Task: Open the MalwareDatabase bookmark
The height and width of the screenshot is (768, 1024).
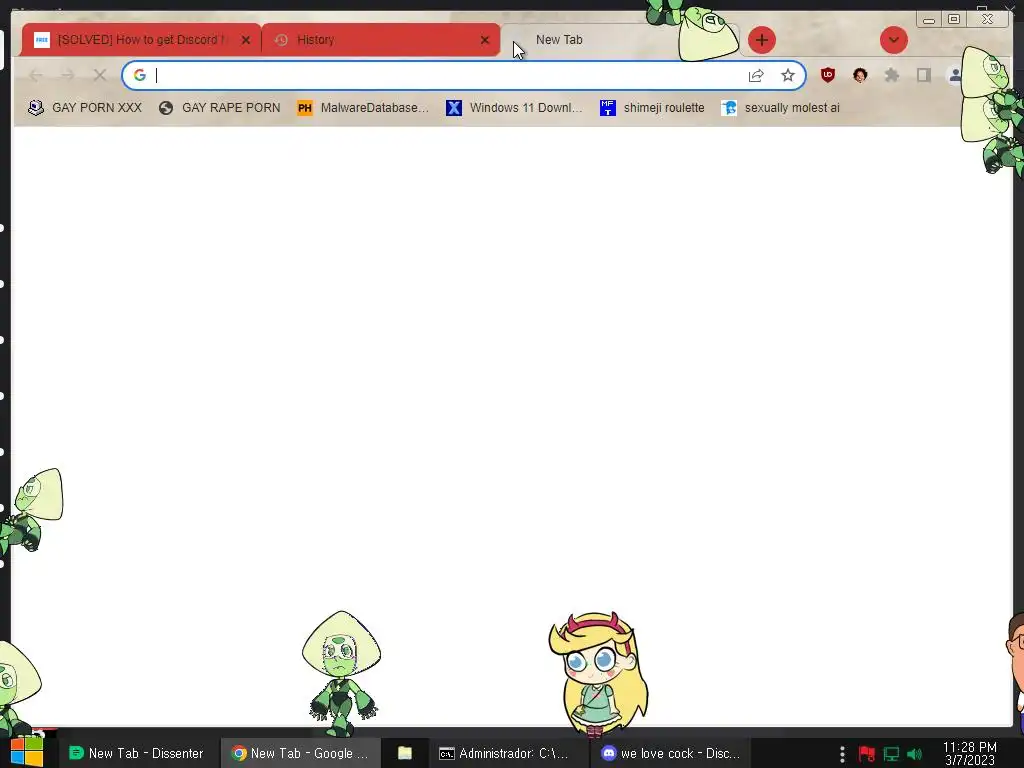Action: click(363, 108)
